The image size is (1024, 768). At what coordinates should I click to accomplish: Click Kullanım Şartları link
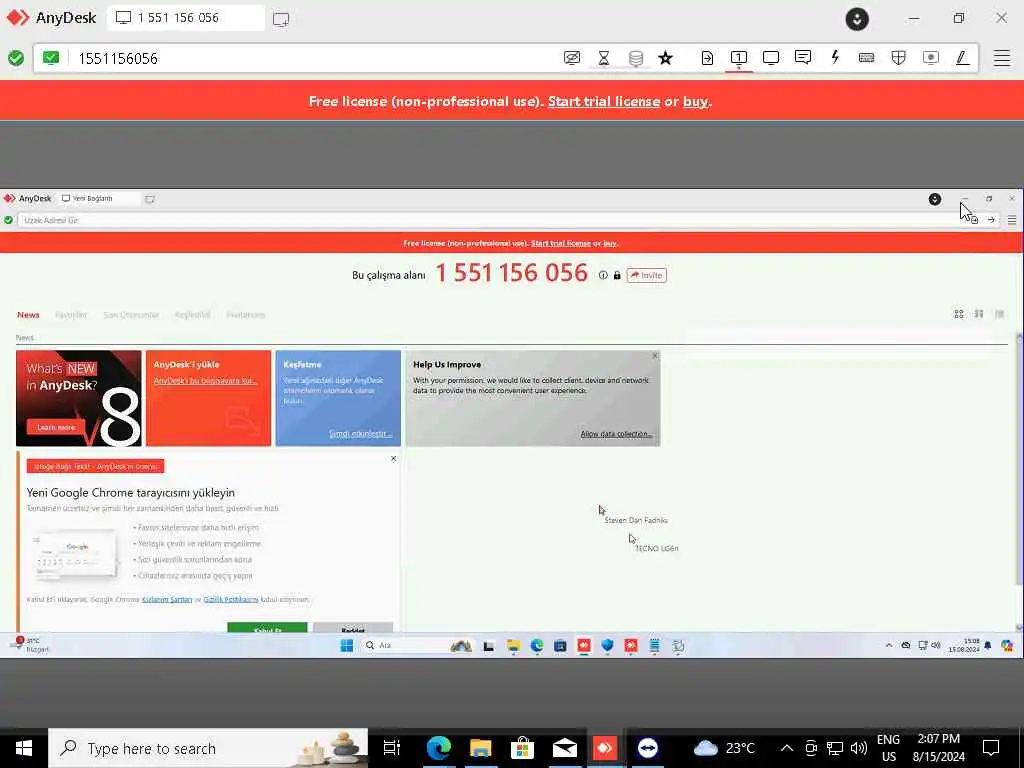point(167,600)
